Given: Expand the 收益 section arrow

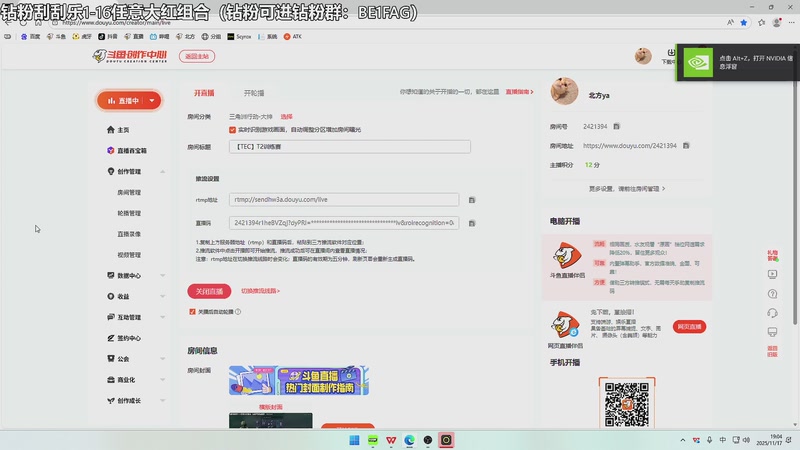Looking at the screenshot, I should (163, 296).
